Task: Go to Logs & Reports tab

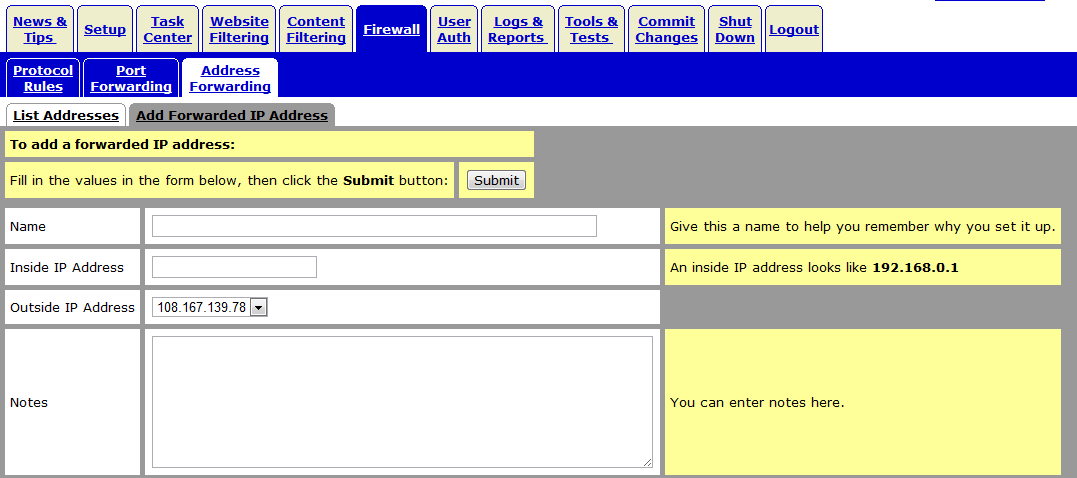Action: point(518,29)
